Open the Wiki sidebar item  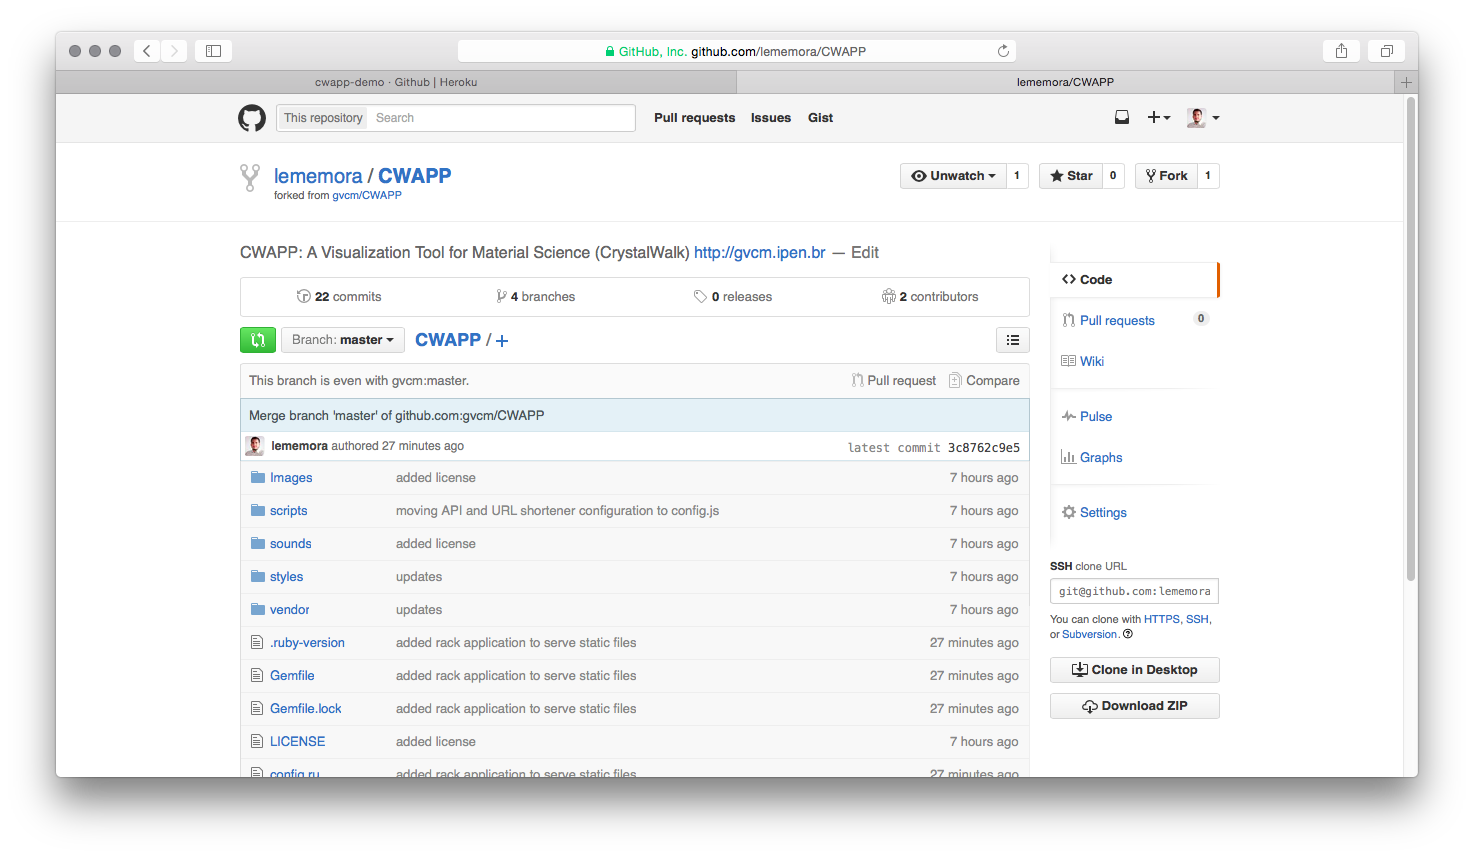(1083, 362)
